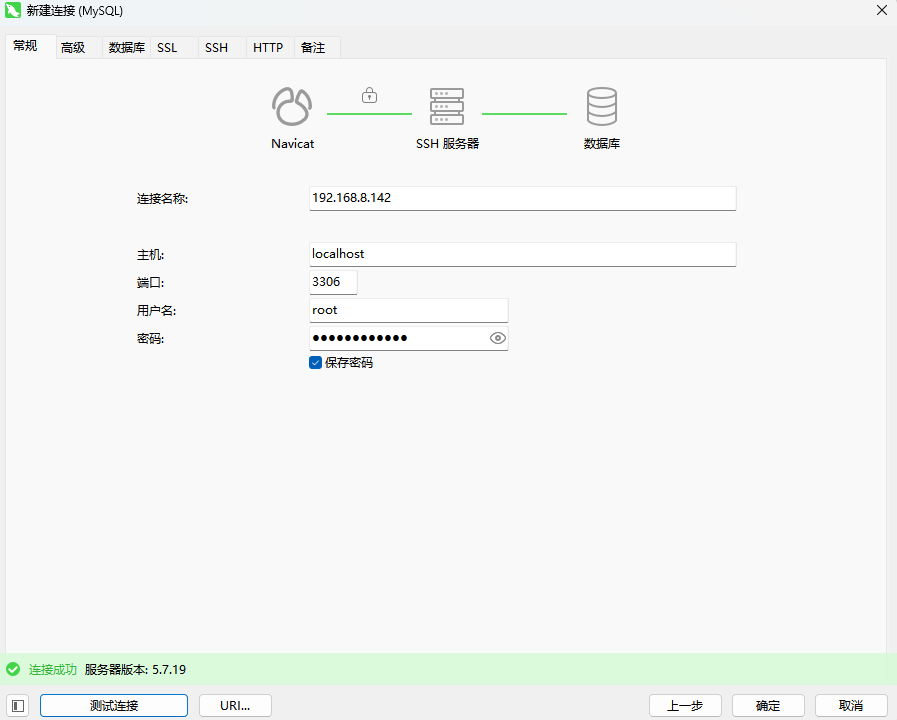This screenshot has width=897, height=720.
Task: Click the SSH 服务器 diagram label
Action: (447, 144)
